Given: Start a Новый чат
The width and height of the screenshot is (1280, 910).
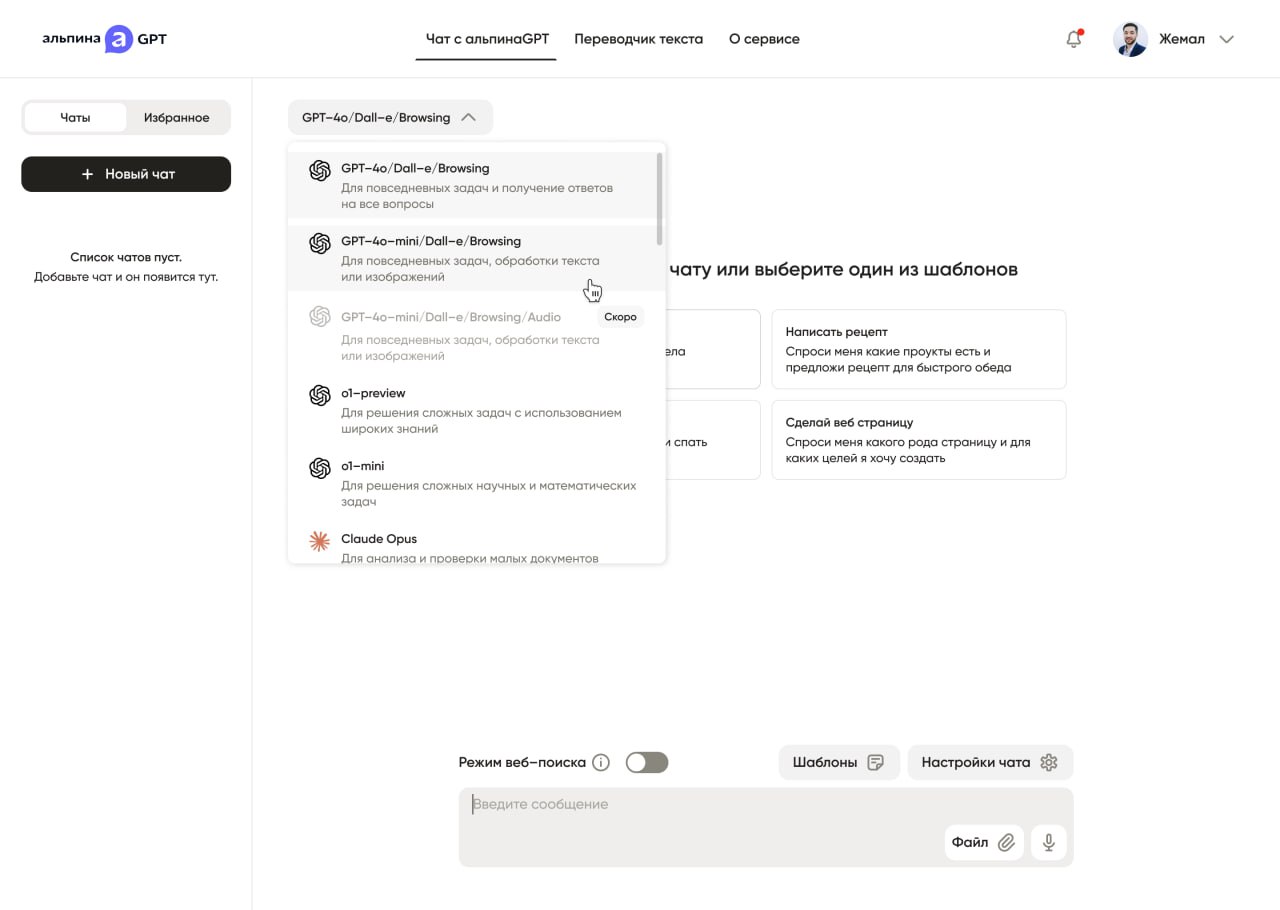Looking at the screenshot, I should pyautogui.click(x=126, y=174).
